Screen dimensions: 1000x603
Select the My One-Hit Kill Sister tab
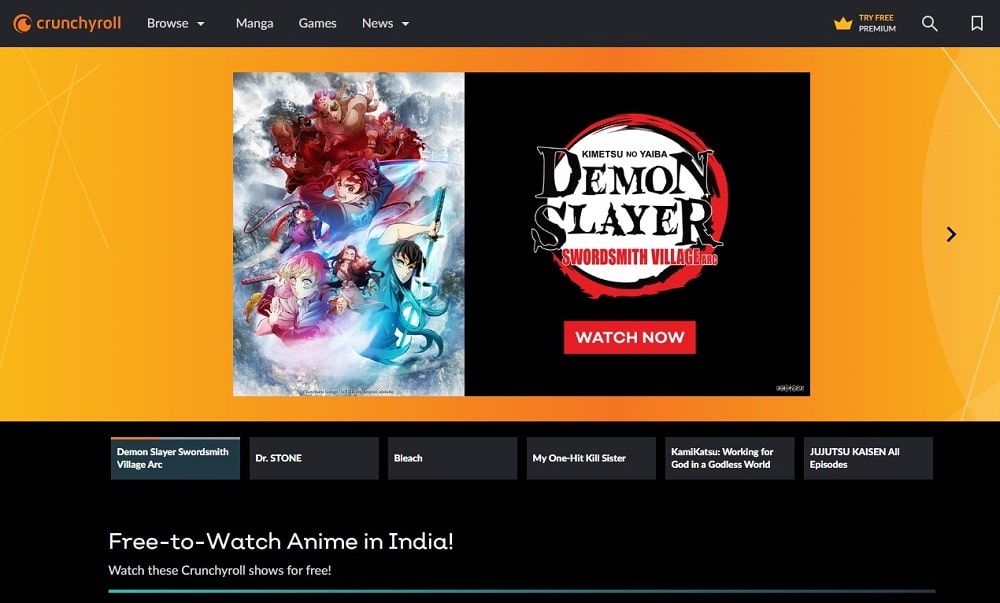[x=591, y=458]
